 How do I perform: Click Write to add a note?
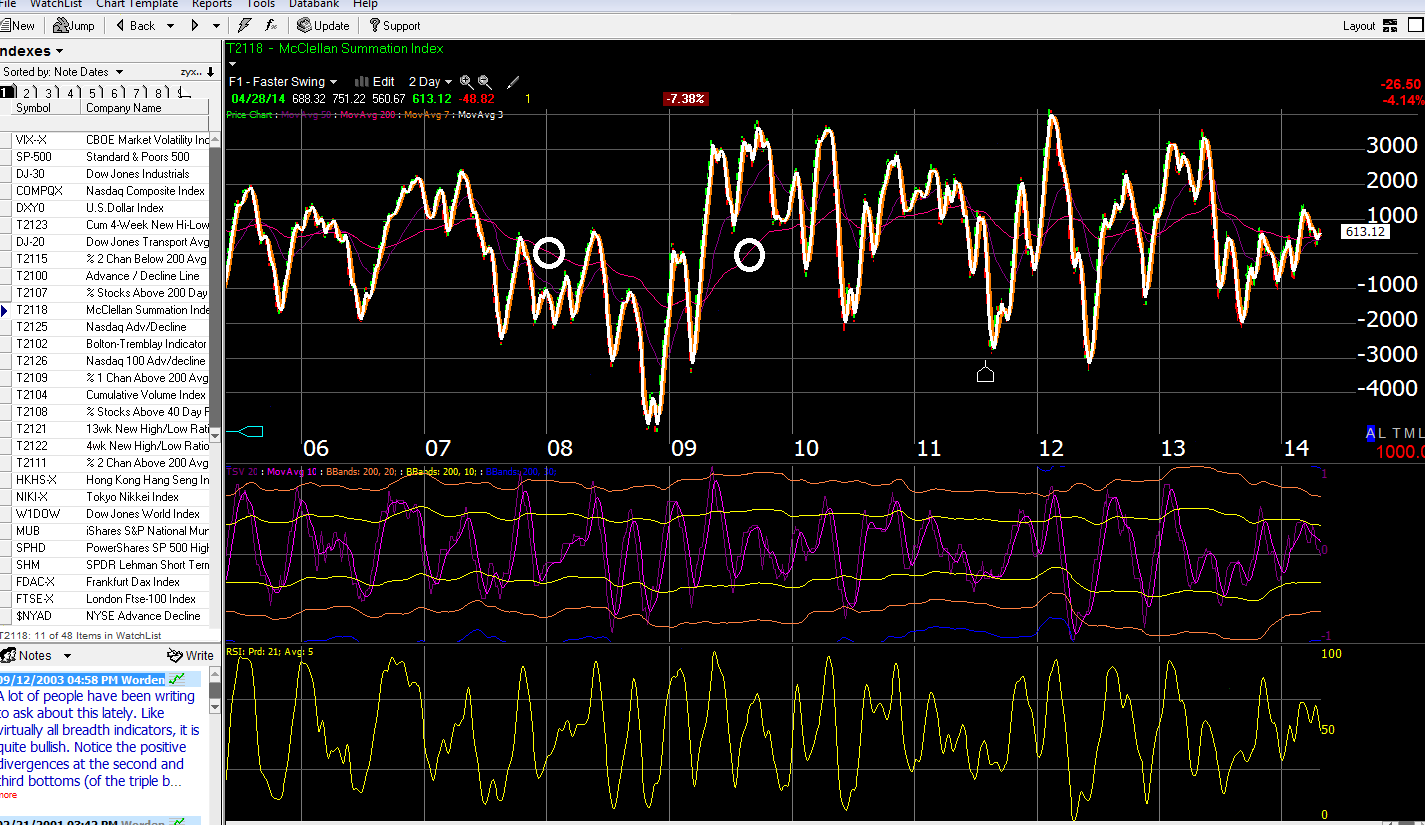191,656
